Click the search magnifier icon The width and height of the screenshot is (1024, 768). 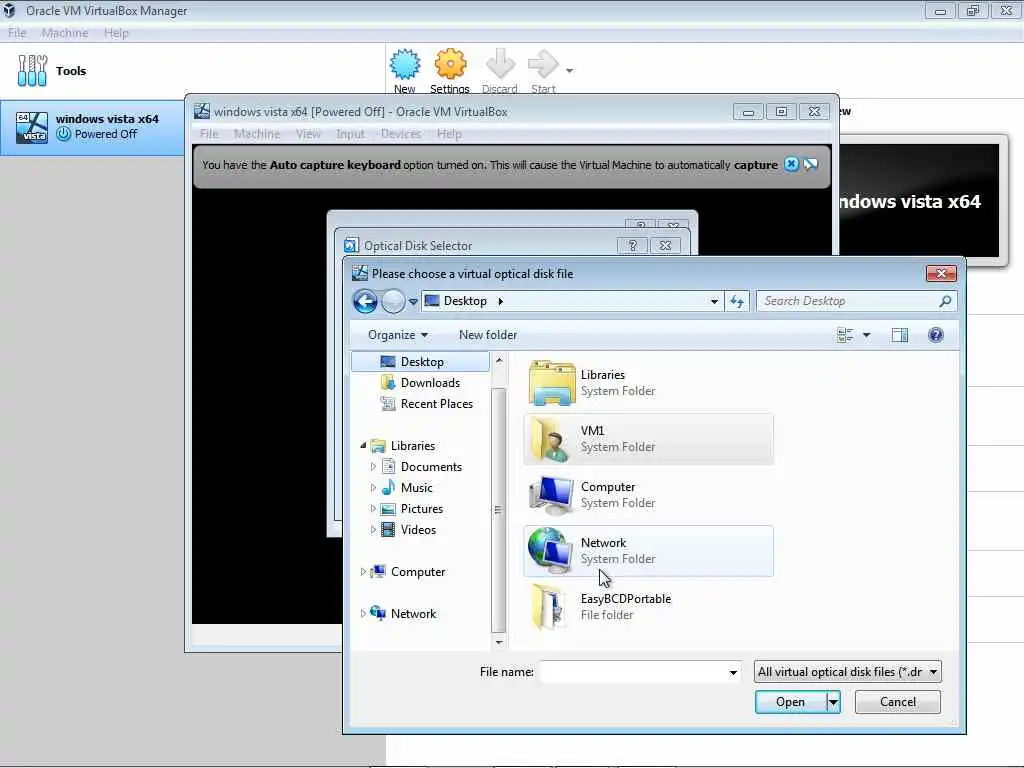pos(945,301)
